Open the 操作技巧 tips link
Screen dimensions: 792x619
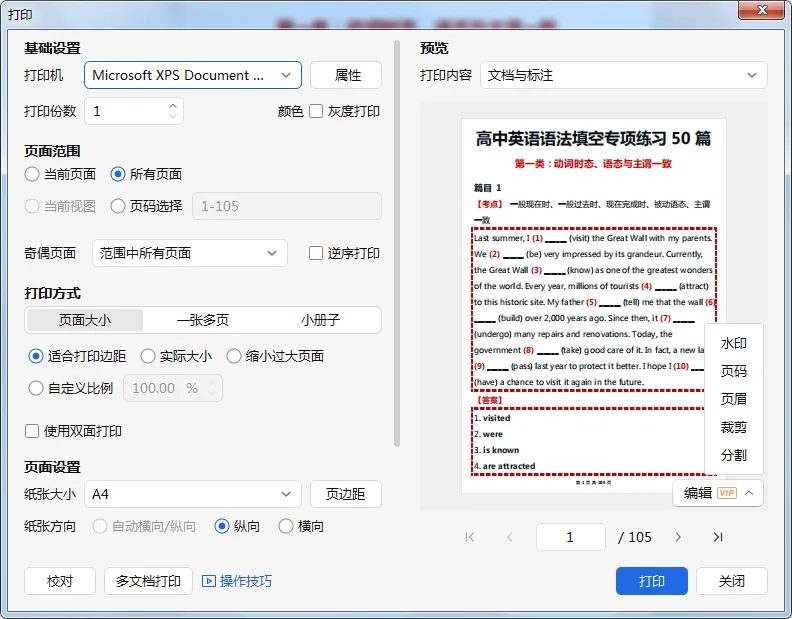245,581
